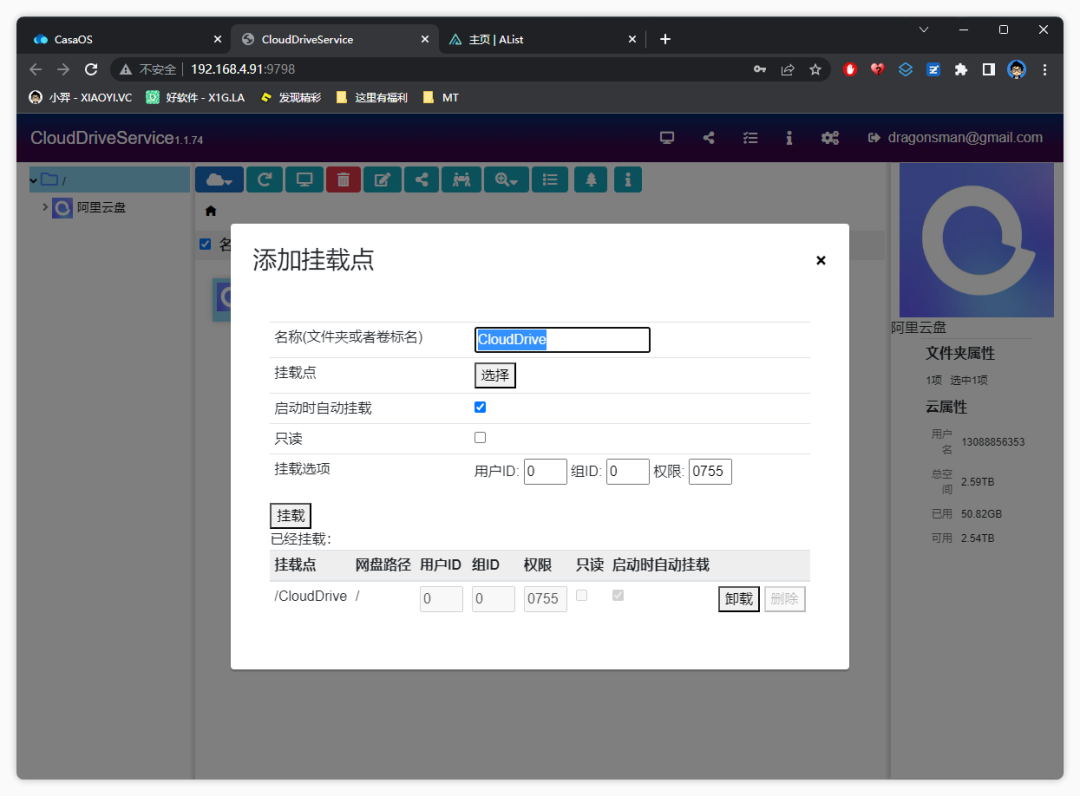Switch to the 主页 | AList browser tab

coord(540,40)
